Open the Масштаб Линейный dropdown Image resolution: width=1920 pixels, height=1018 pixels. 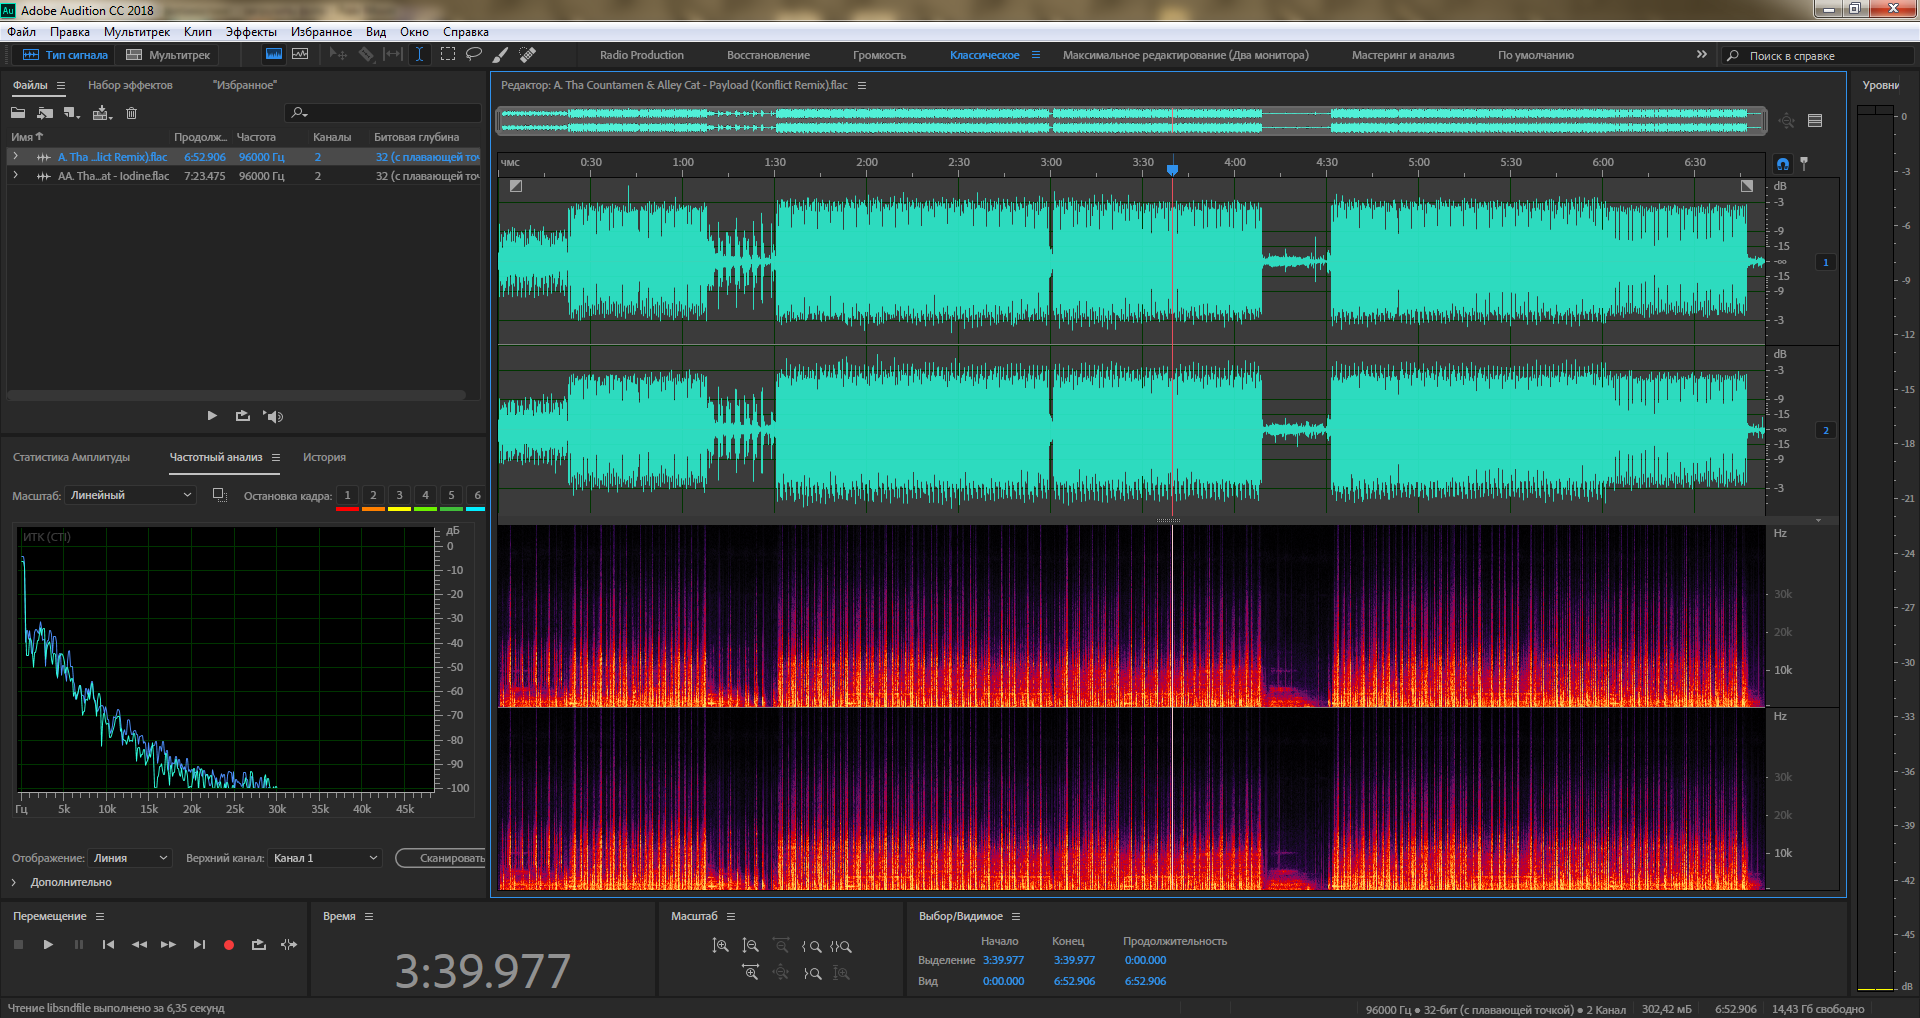[x=131, y=495]
